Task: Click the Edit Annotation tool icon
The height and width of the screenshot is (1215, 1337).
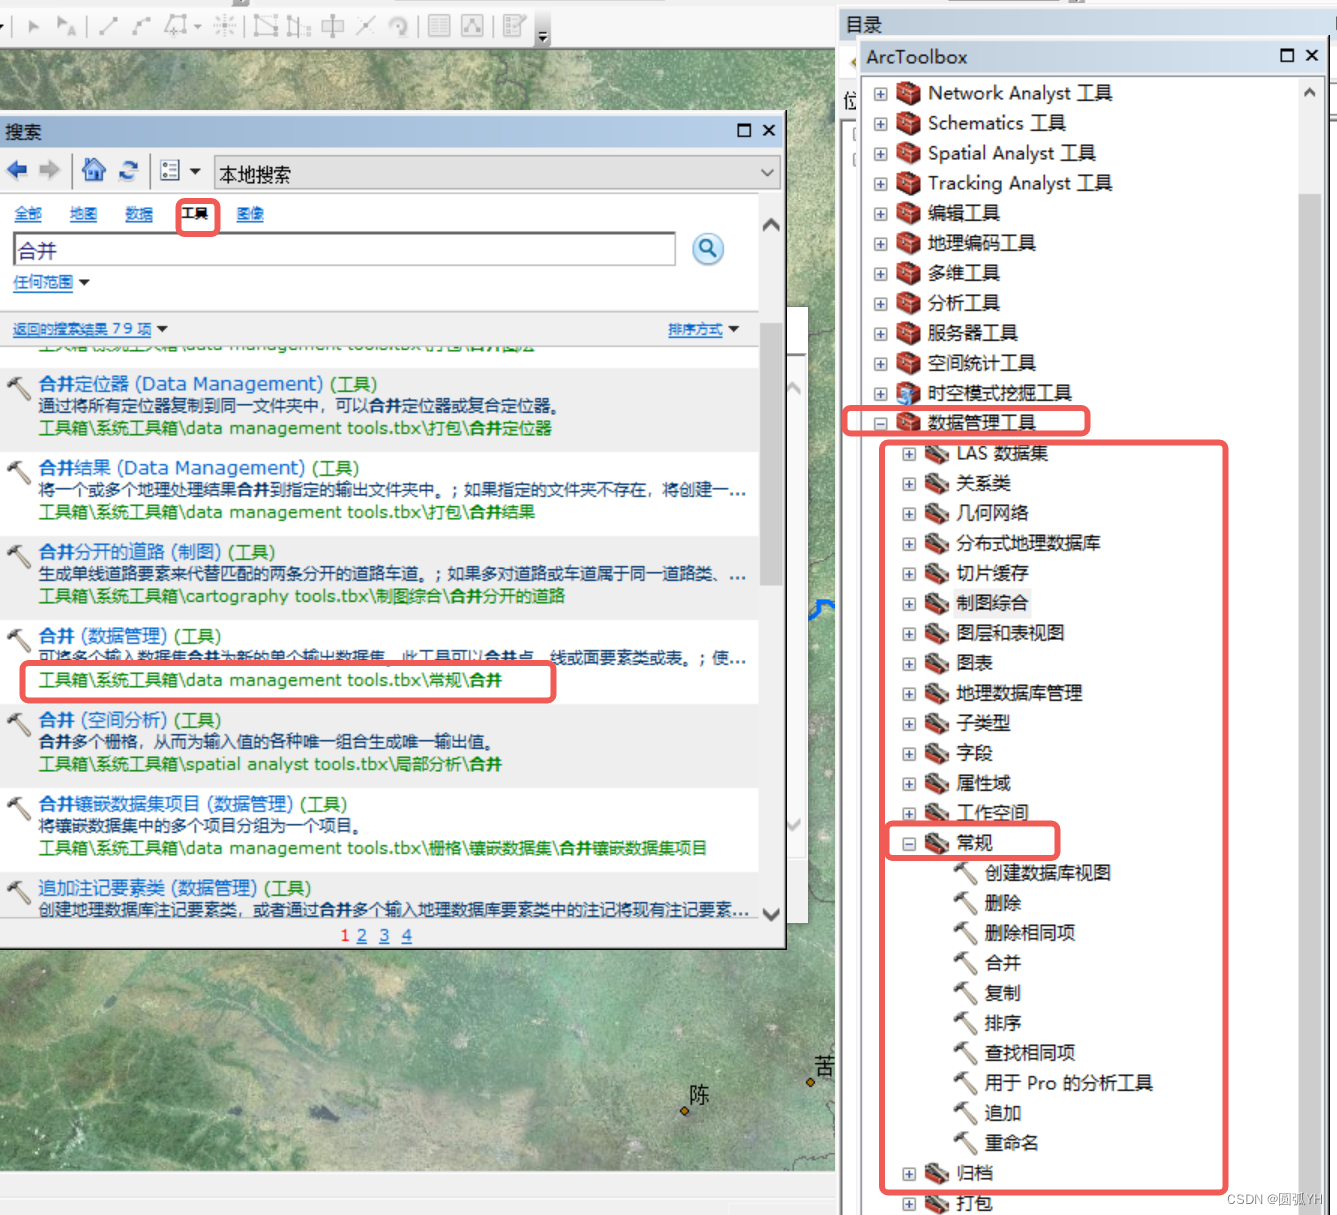Action: (66, 26)
